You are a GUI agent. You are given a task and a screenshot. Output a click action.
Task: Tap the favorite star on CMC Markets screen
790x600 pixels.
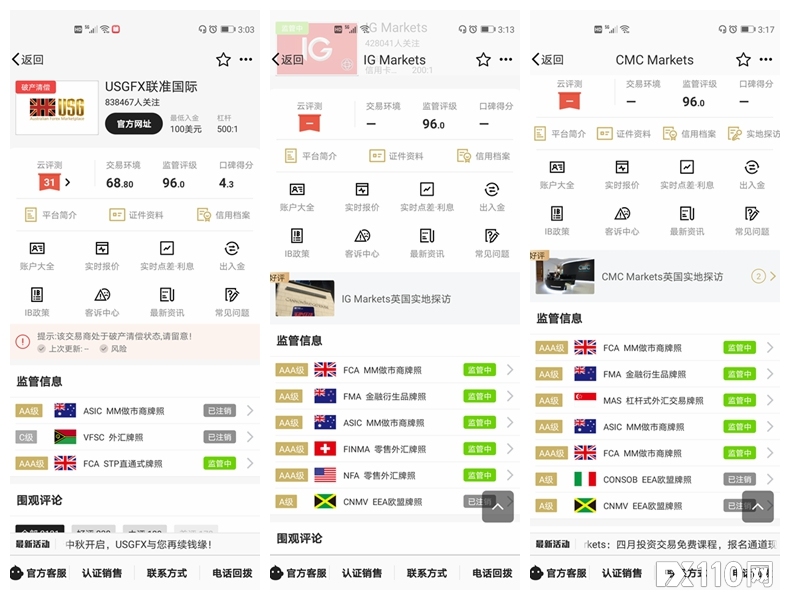pos(743,60)
